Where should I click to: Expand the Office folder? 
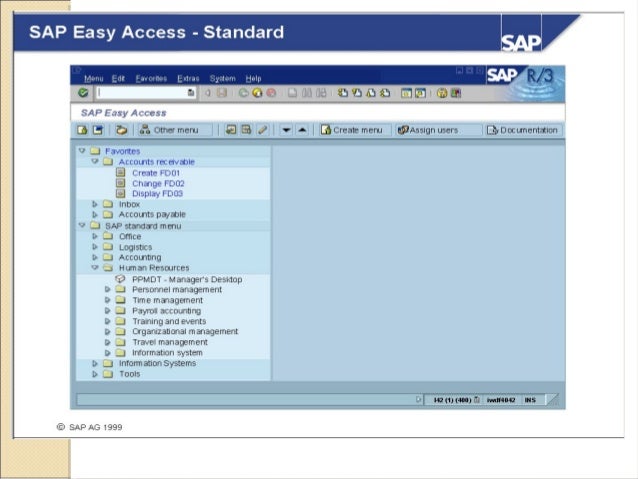(x=95, y=236)
